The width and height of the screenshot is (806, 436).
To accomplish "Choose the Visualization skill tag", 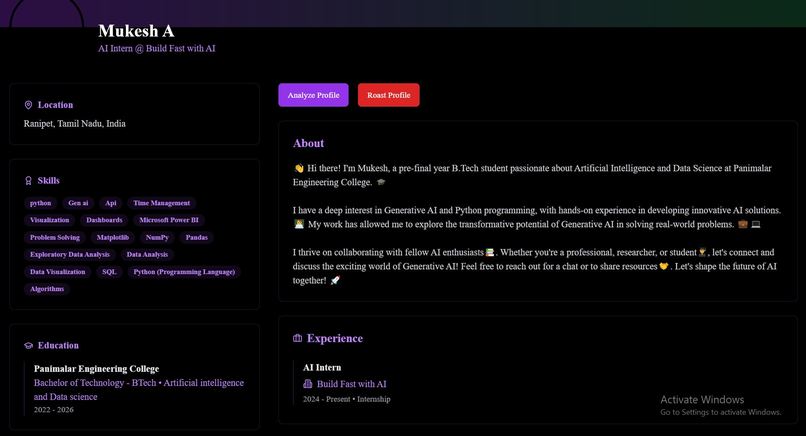I will point(49,220).
